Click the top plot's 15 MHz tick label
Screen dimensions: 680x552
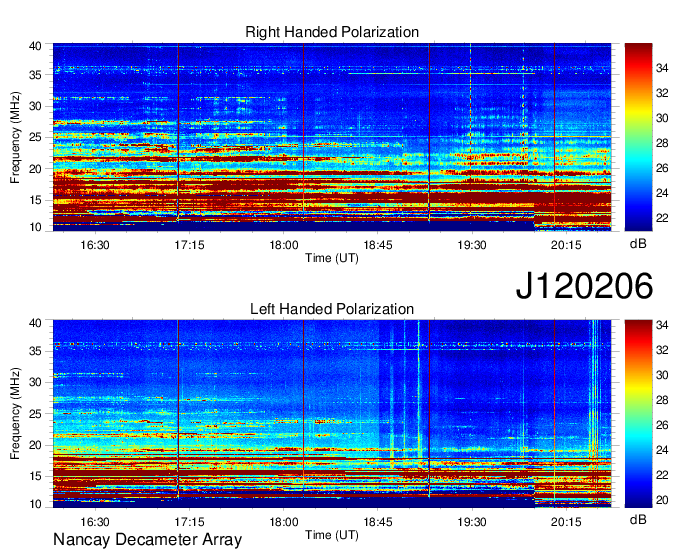pyautogui.click(x=35, y=200)
